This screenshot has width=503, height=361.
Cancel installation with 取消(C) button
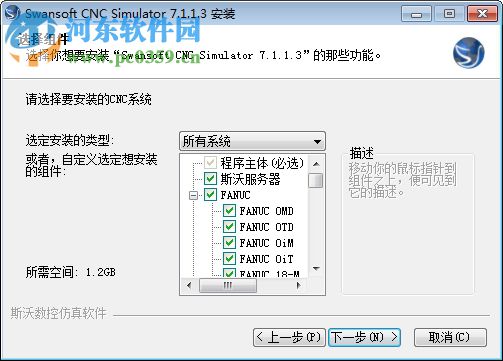click(450, 337)
